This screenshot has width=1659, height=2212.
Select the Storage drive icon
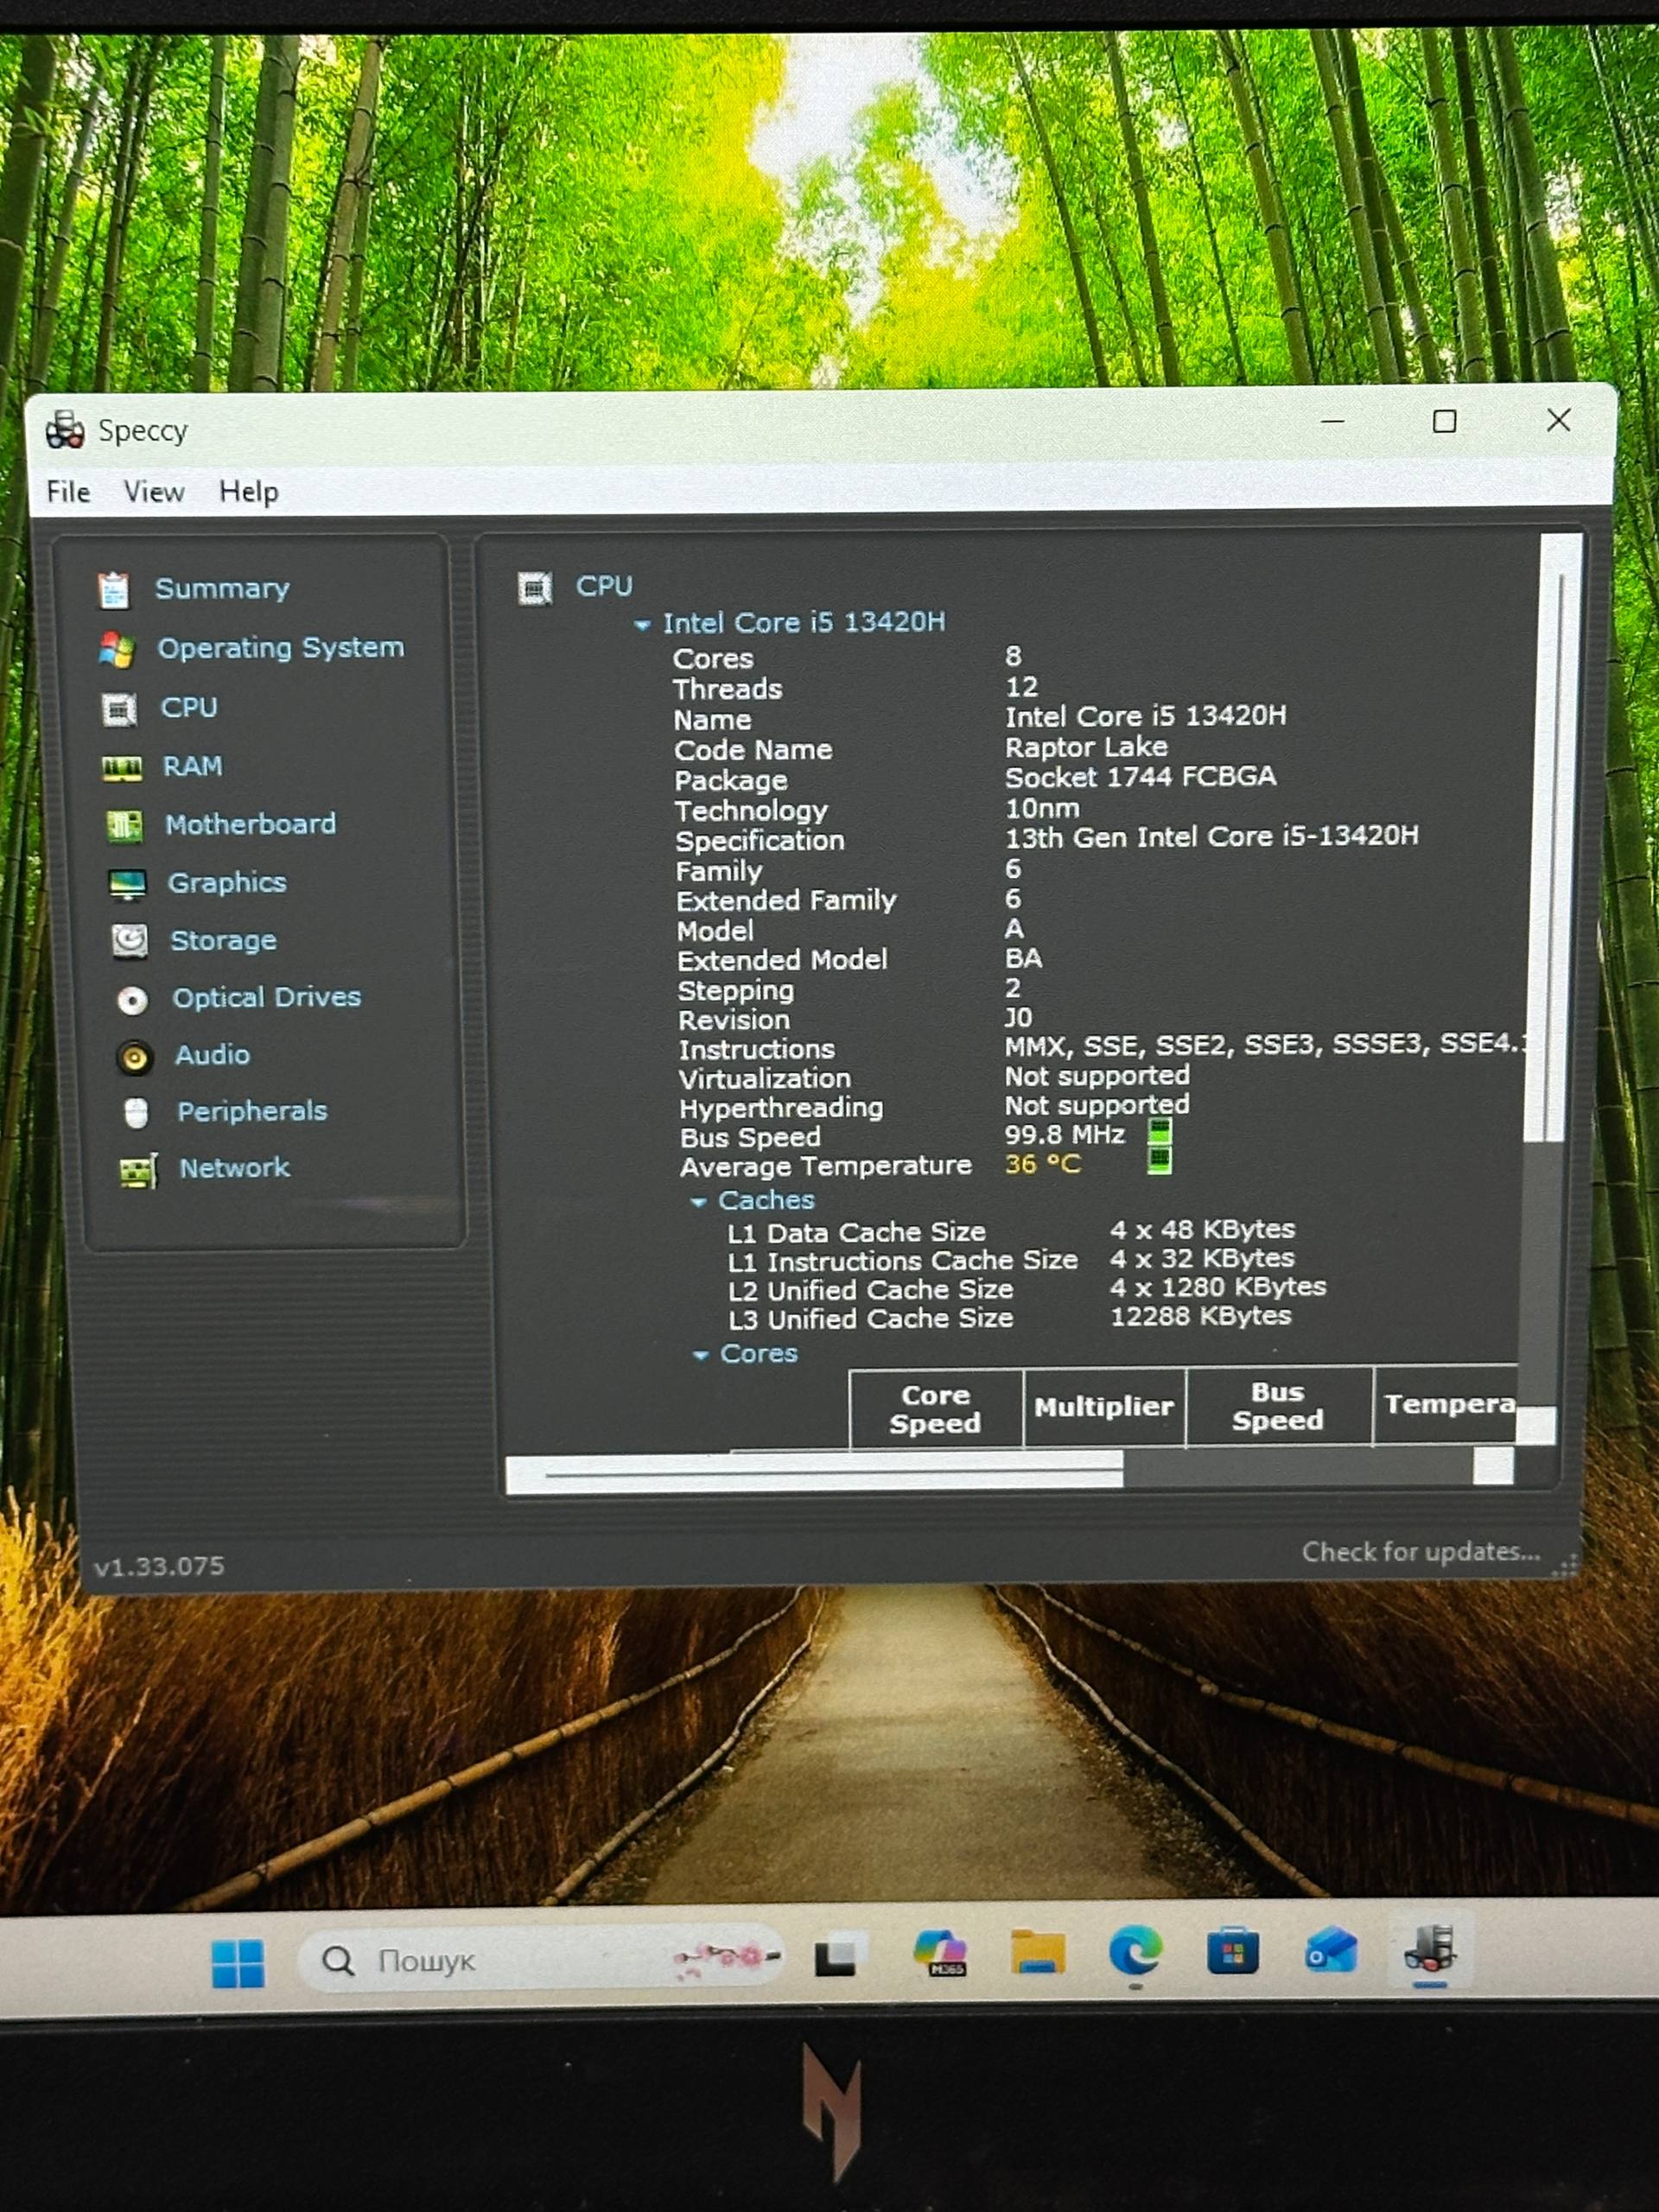coord(130,941)
